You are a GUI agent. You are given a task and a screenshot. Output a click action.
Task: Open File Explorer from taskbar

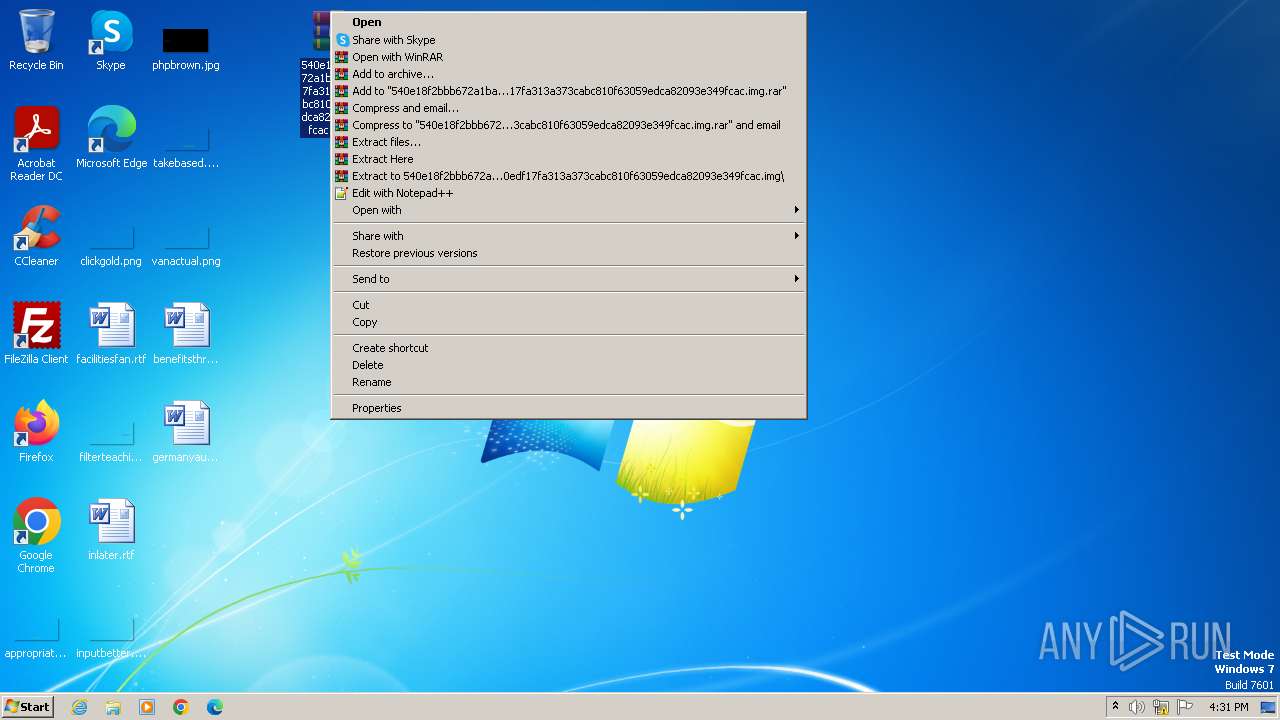tap(113, 707)
